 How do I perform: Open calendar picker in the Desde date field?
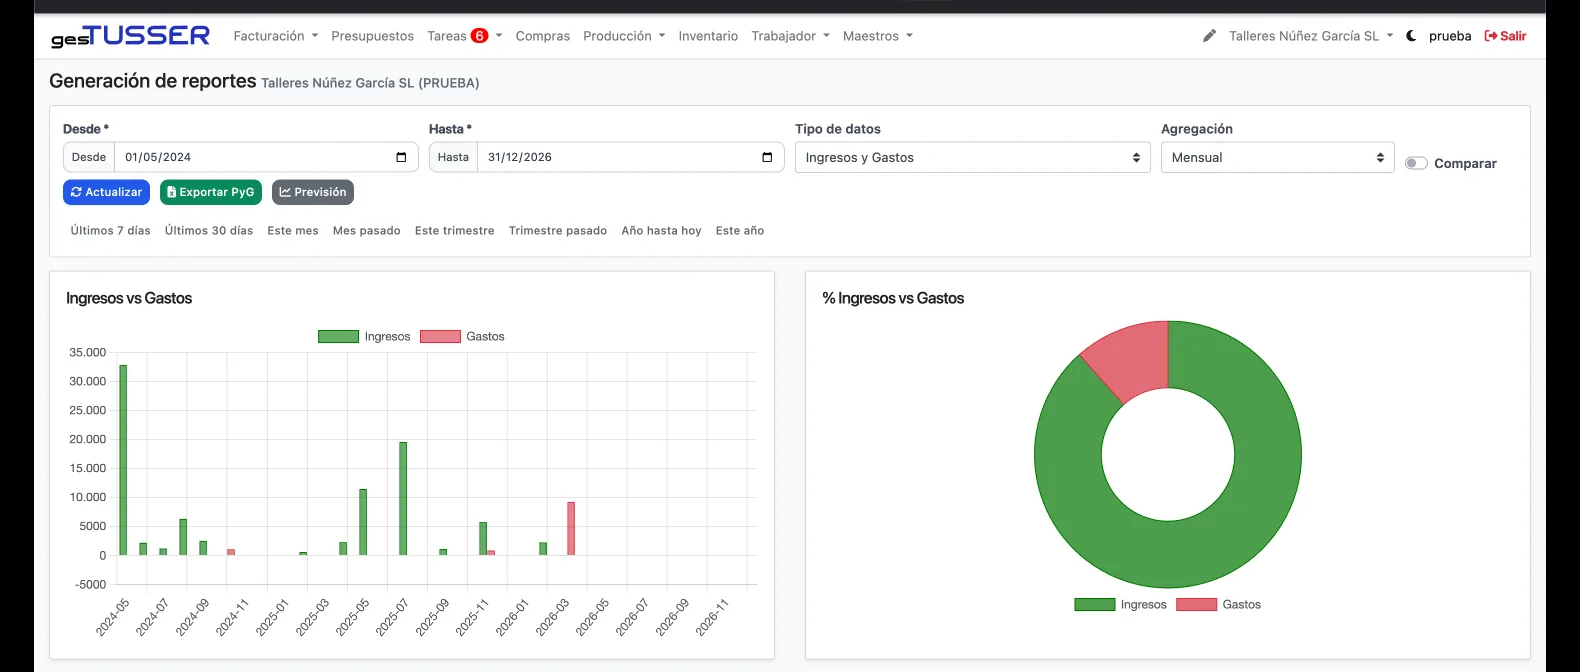click(x=401, y=157)
